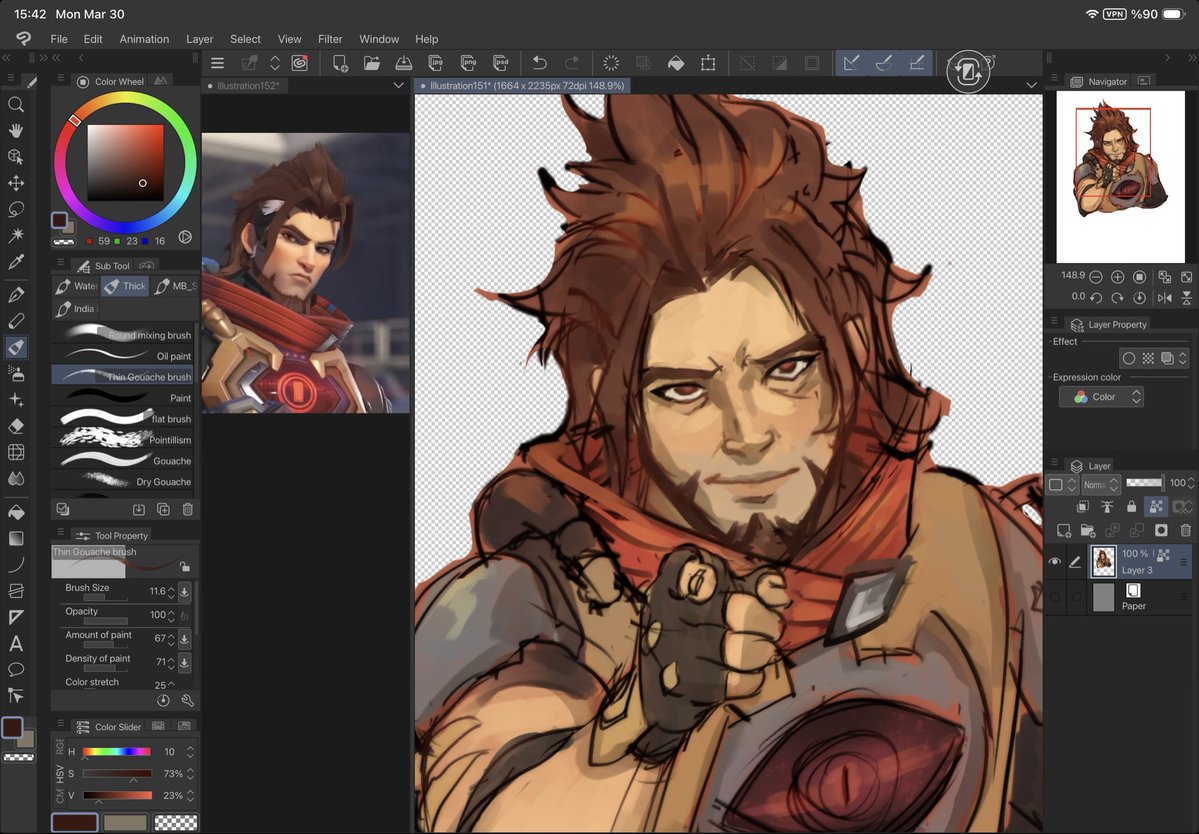Select the Eraser tool
Viewport: 1199px width, 834px height.
[16, 426]
